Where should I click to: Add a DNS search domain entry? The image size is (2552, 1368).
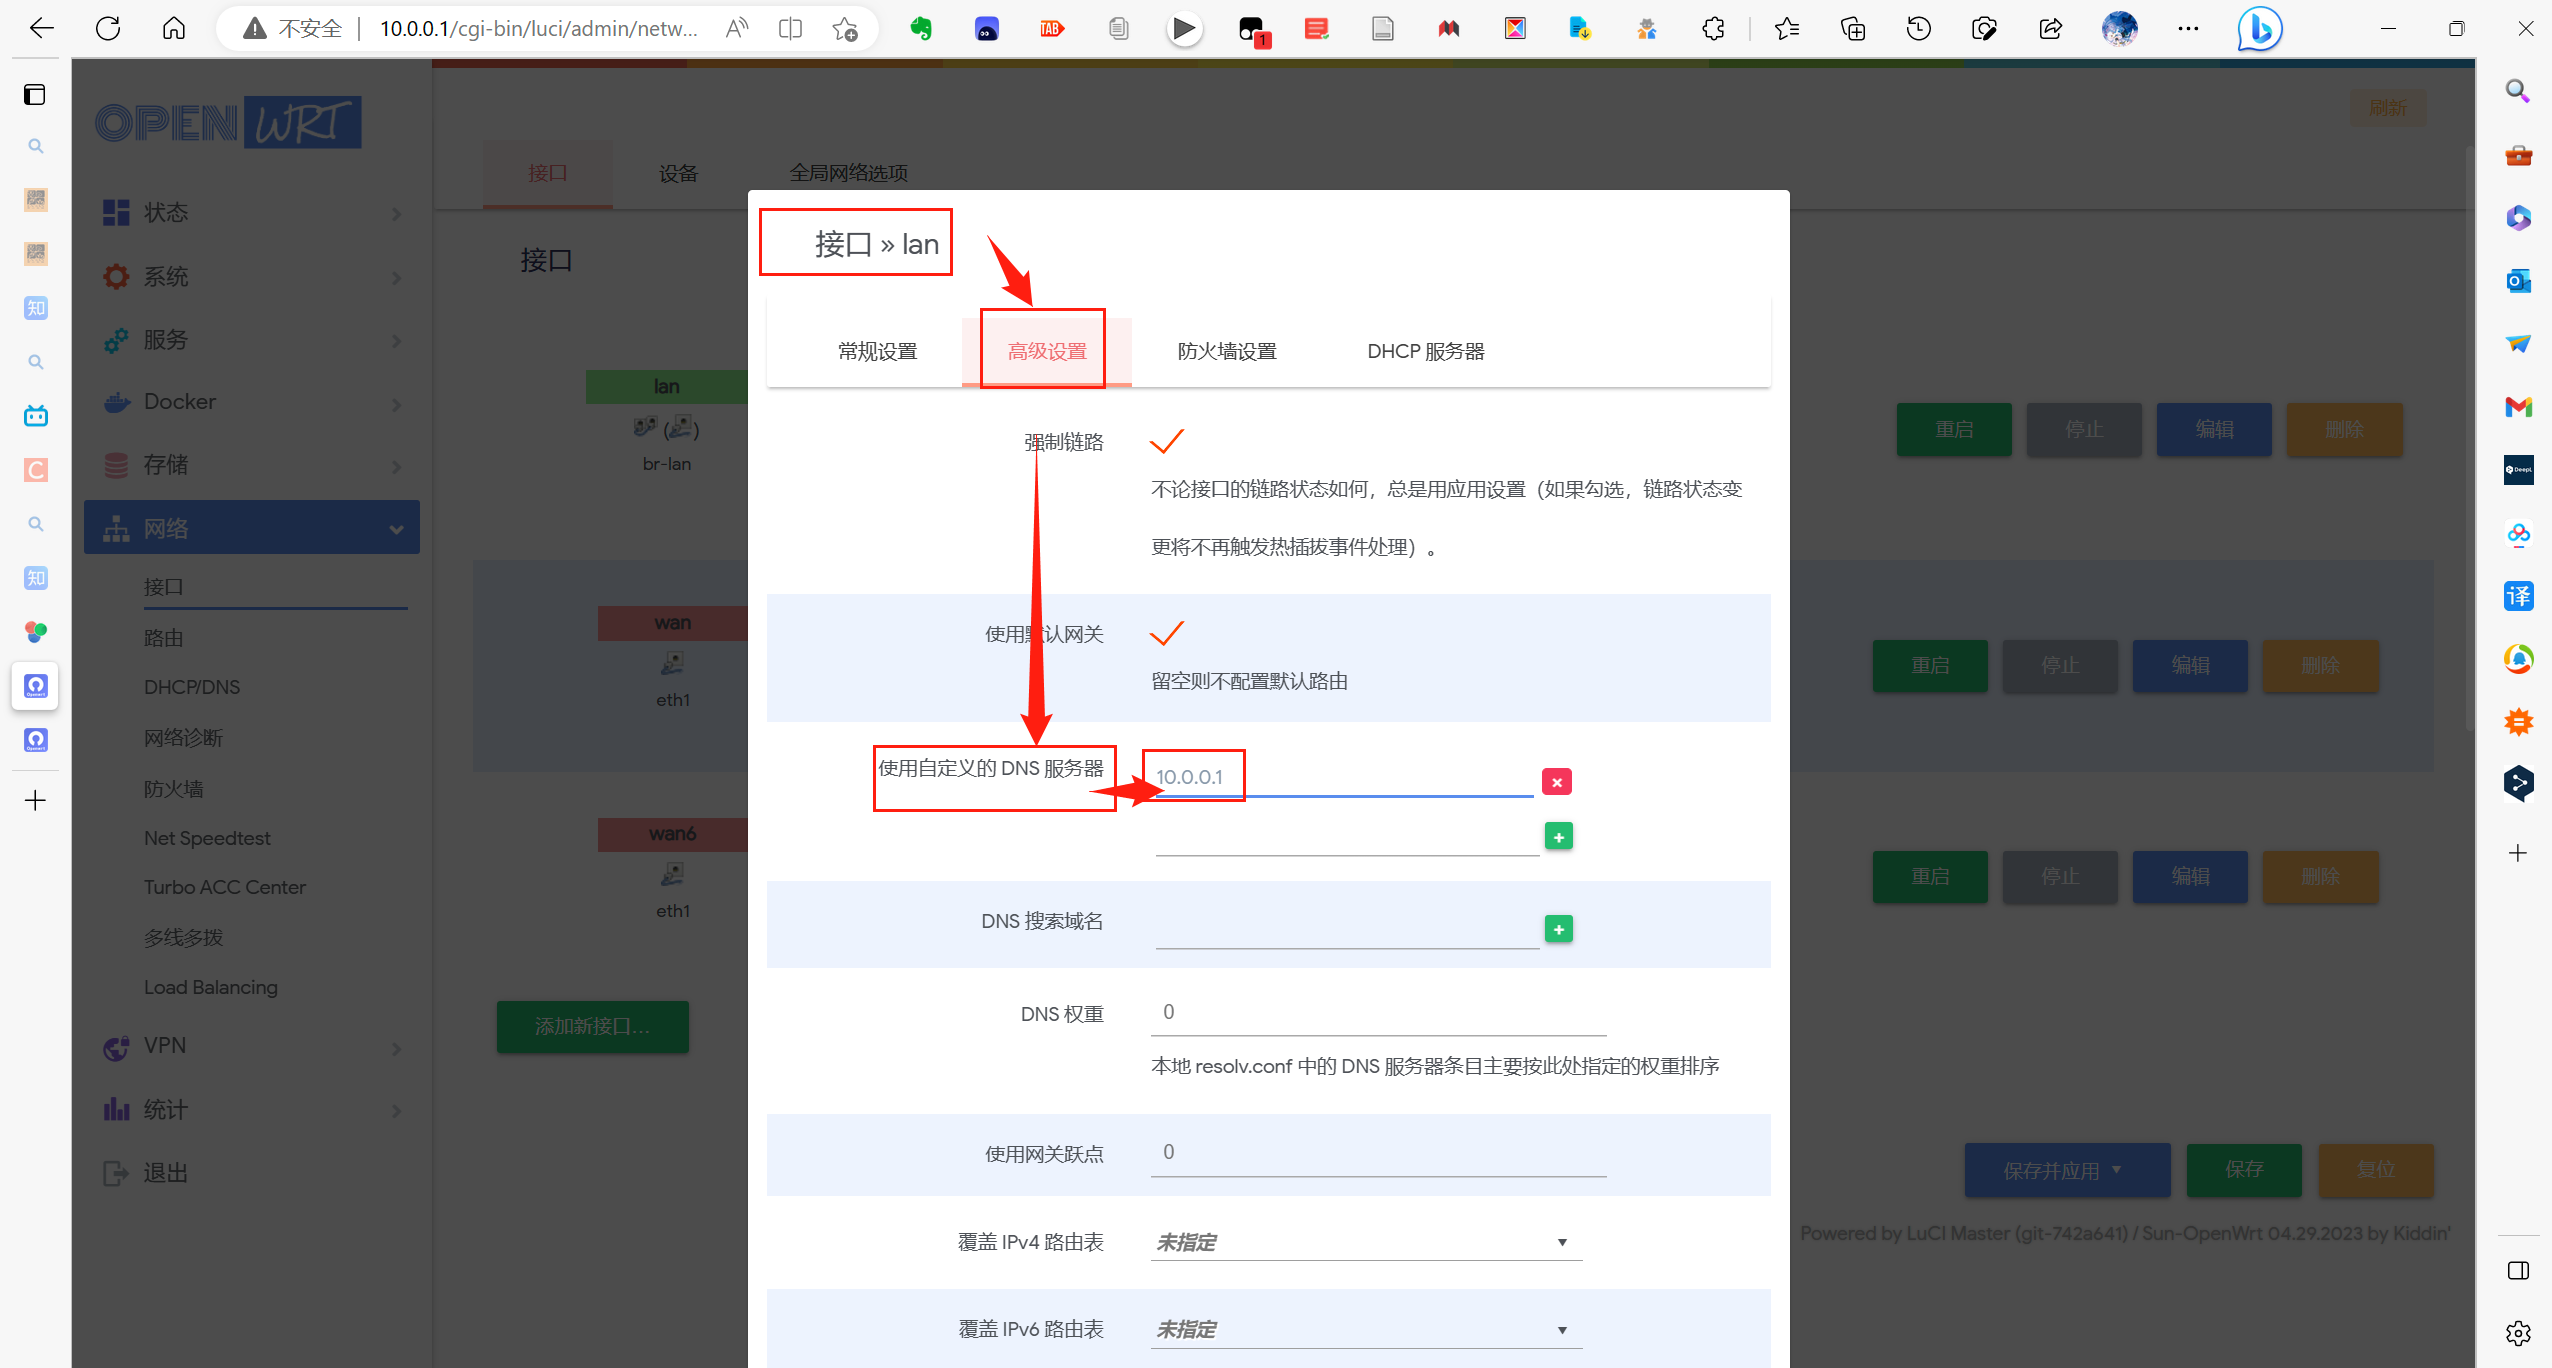[1558, 929]
